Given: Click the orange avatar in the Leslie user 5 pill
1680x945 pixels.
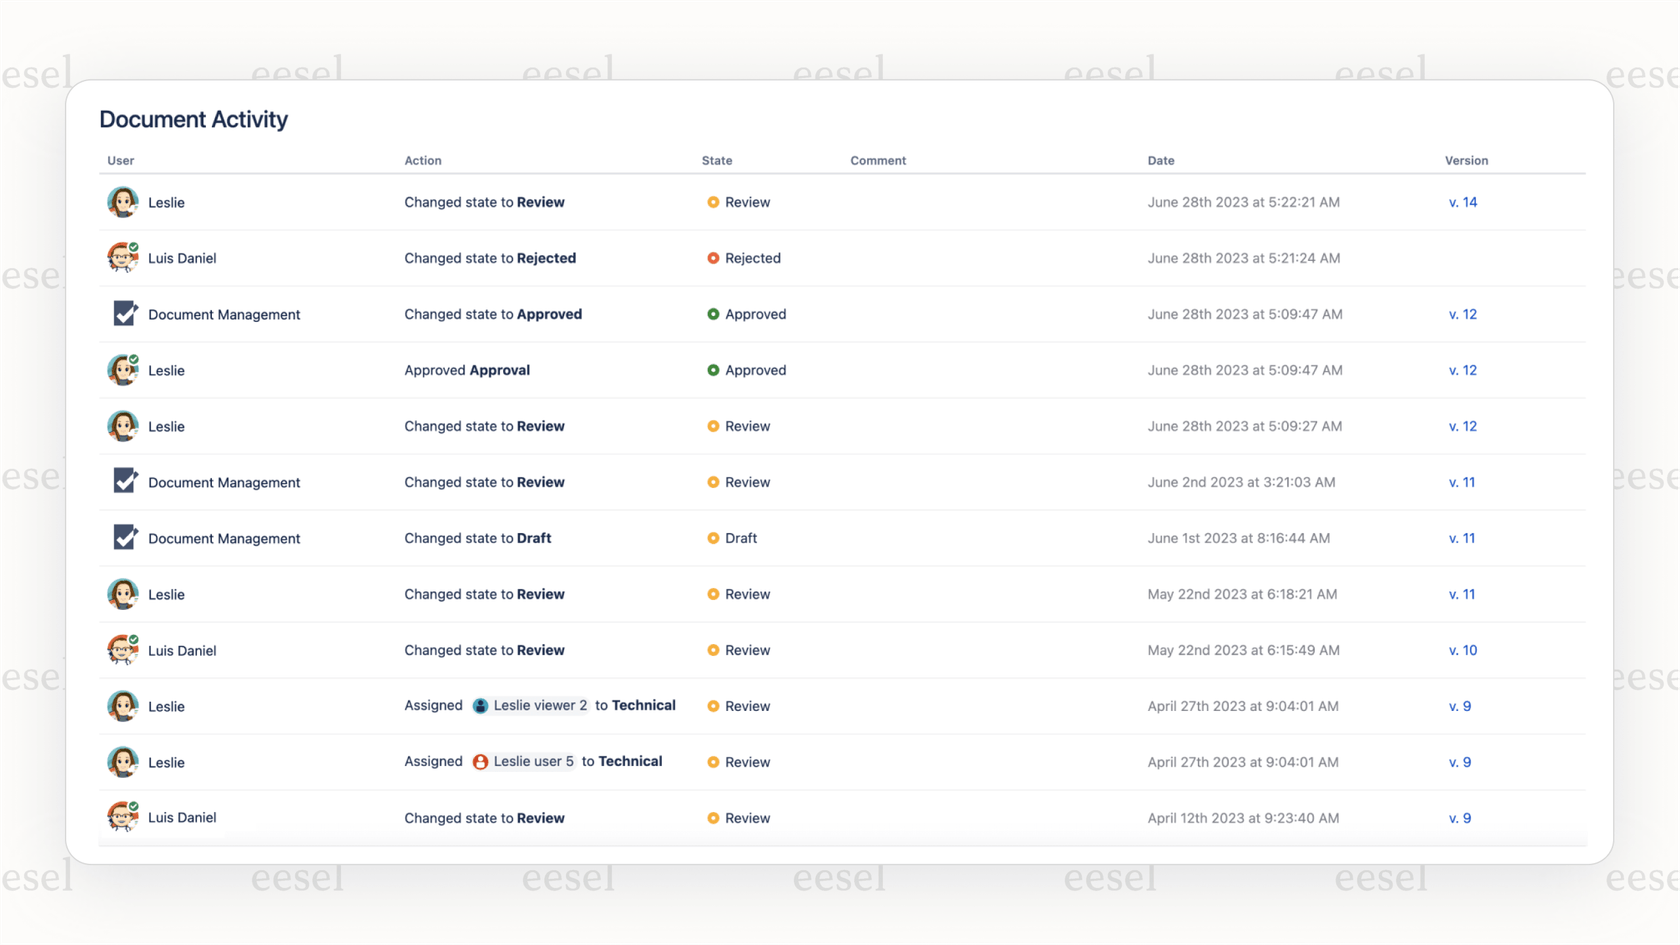Looking at the screenshot, I should click(x=481, y=761).
